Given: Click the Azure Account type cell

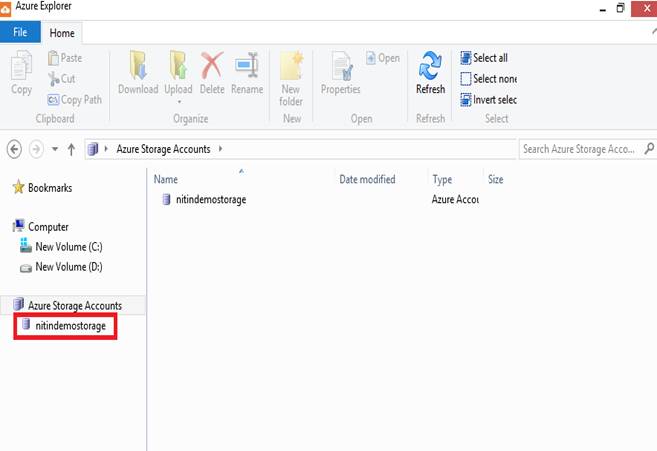Looking at the screenshot, I should point(455,199).
